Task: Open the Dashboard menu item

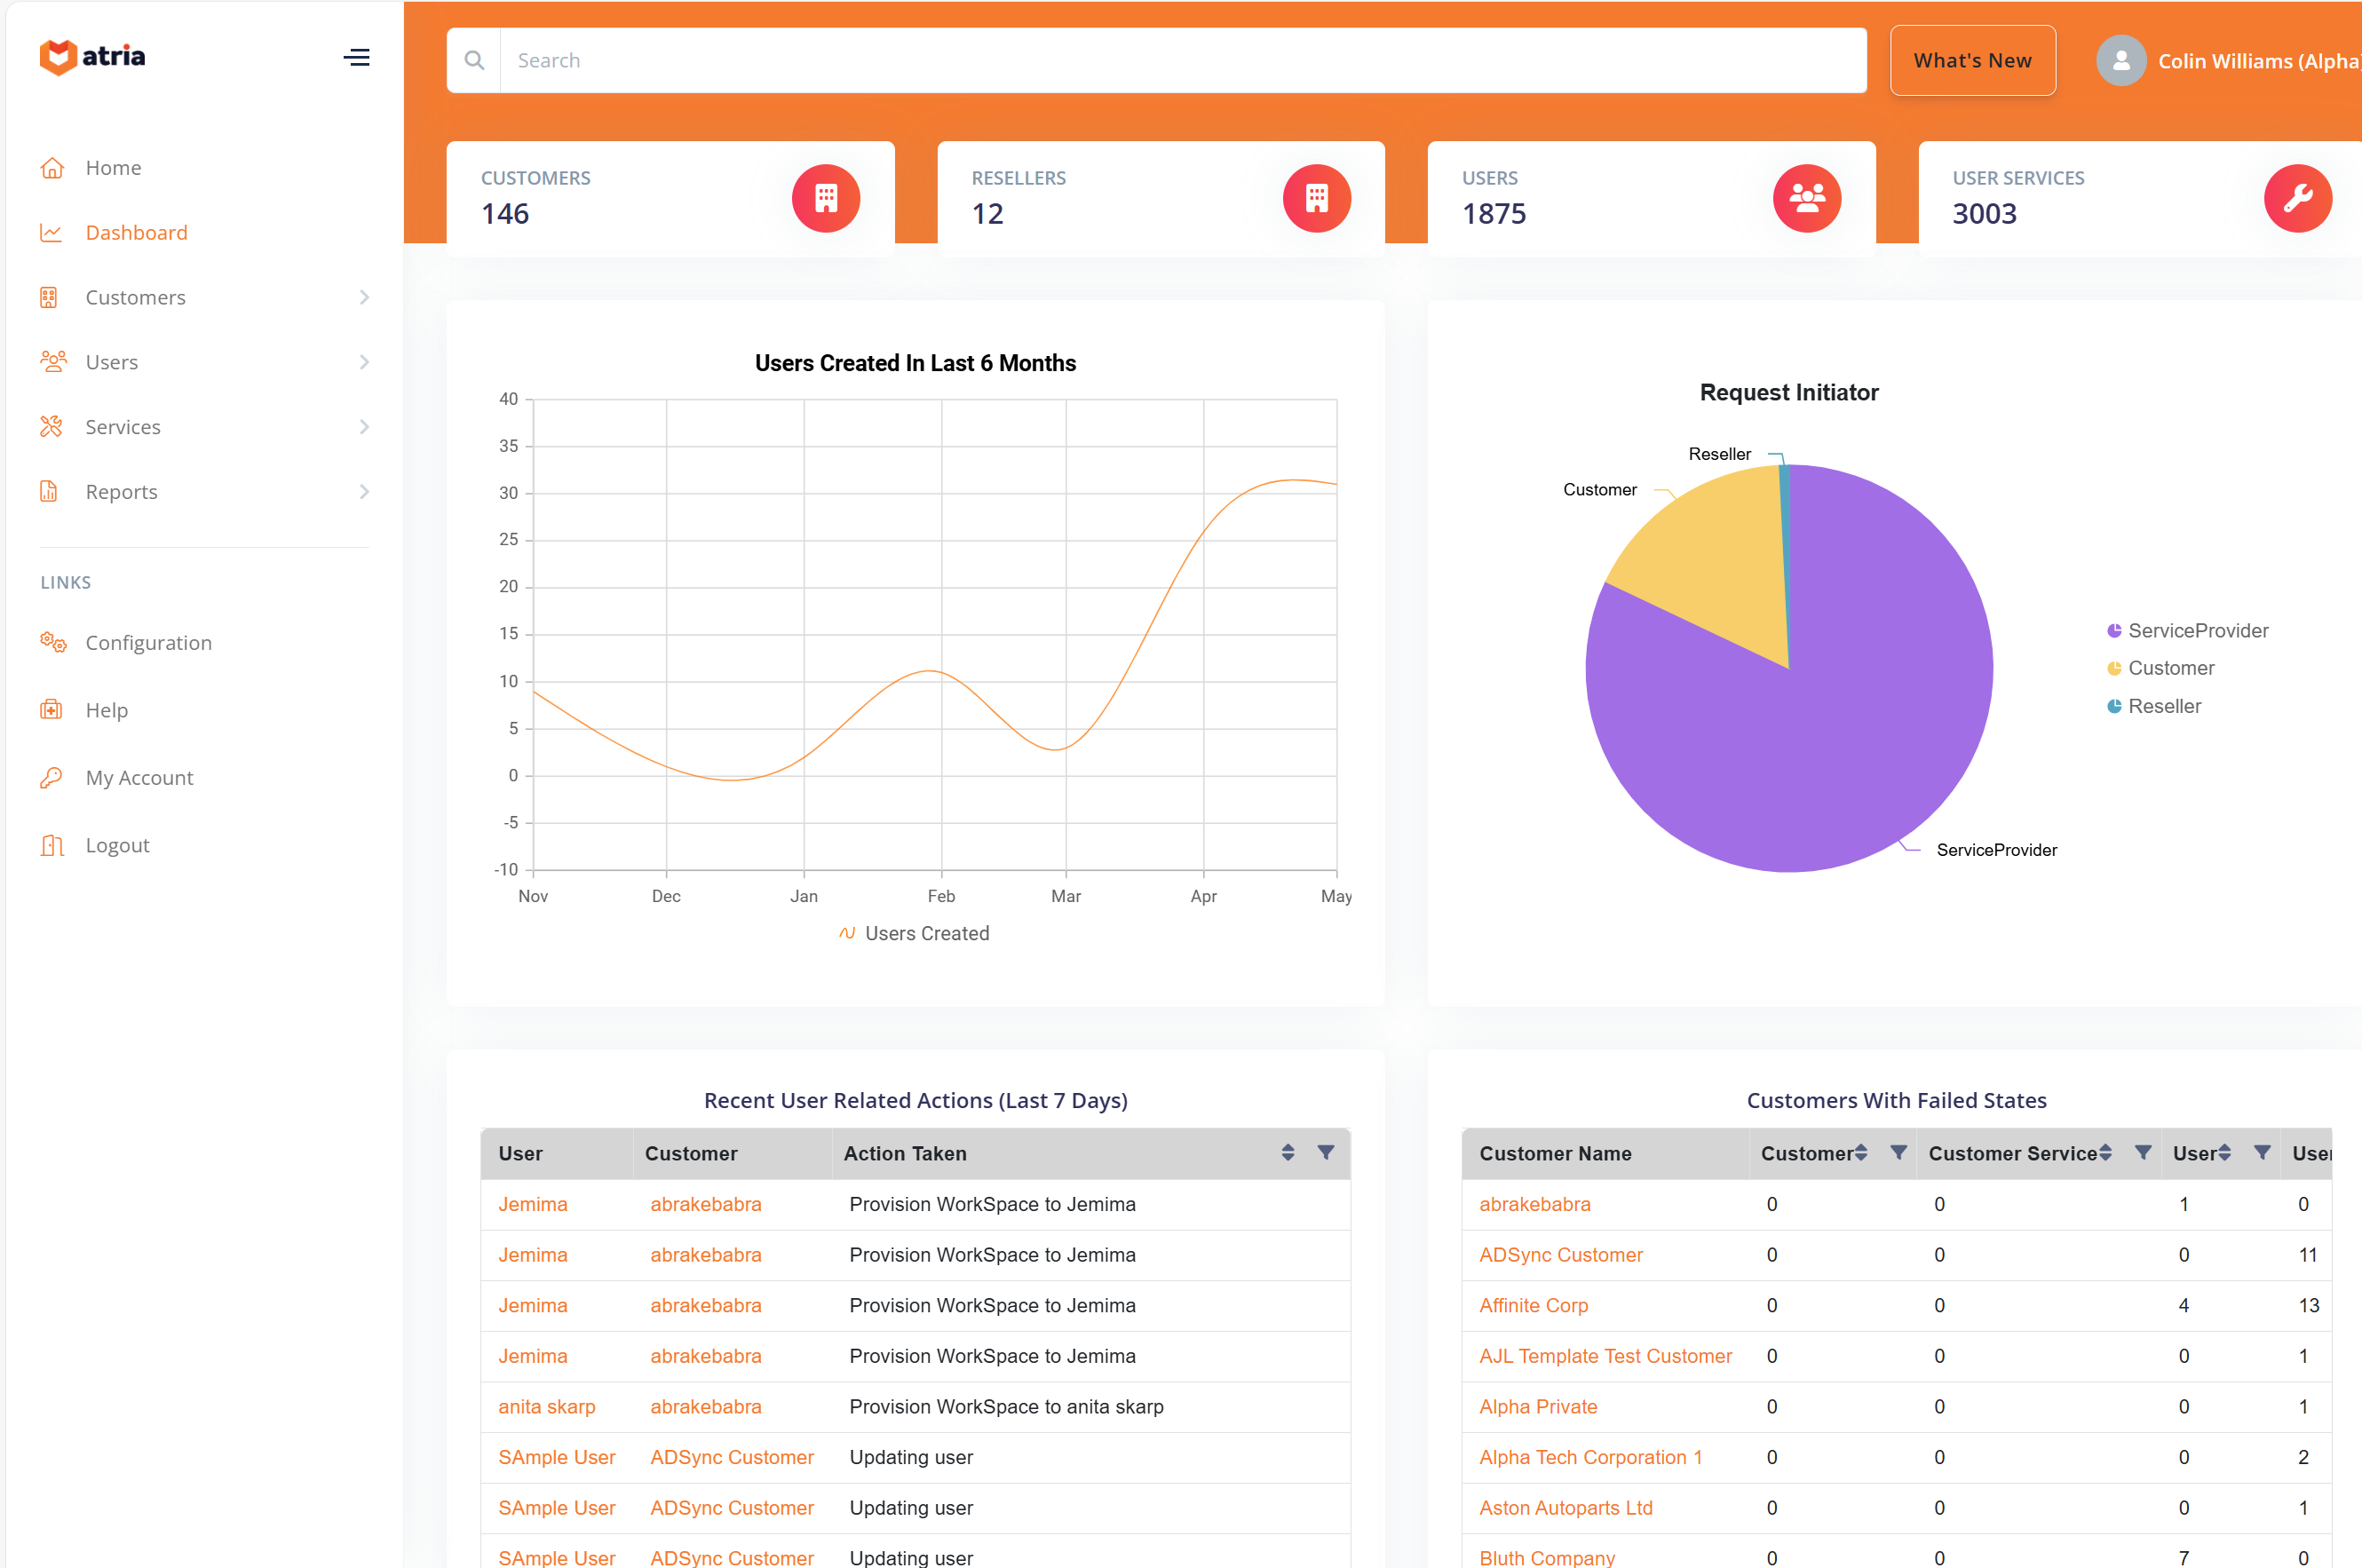Action: [x=136, y=232]
